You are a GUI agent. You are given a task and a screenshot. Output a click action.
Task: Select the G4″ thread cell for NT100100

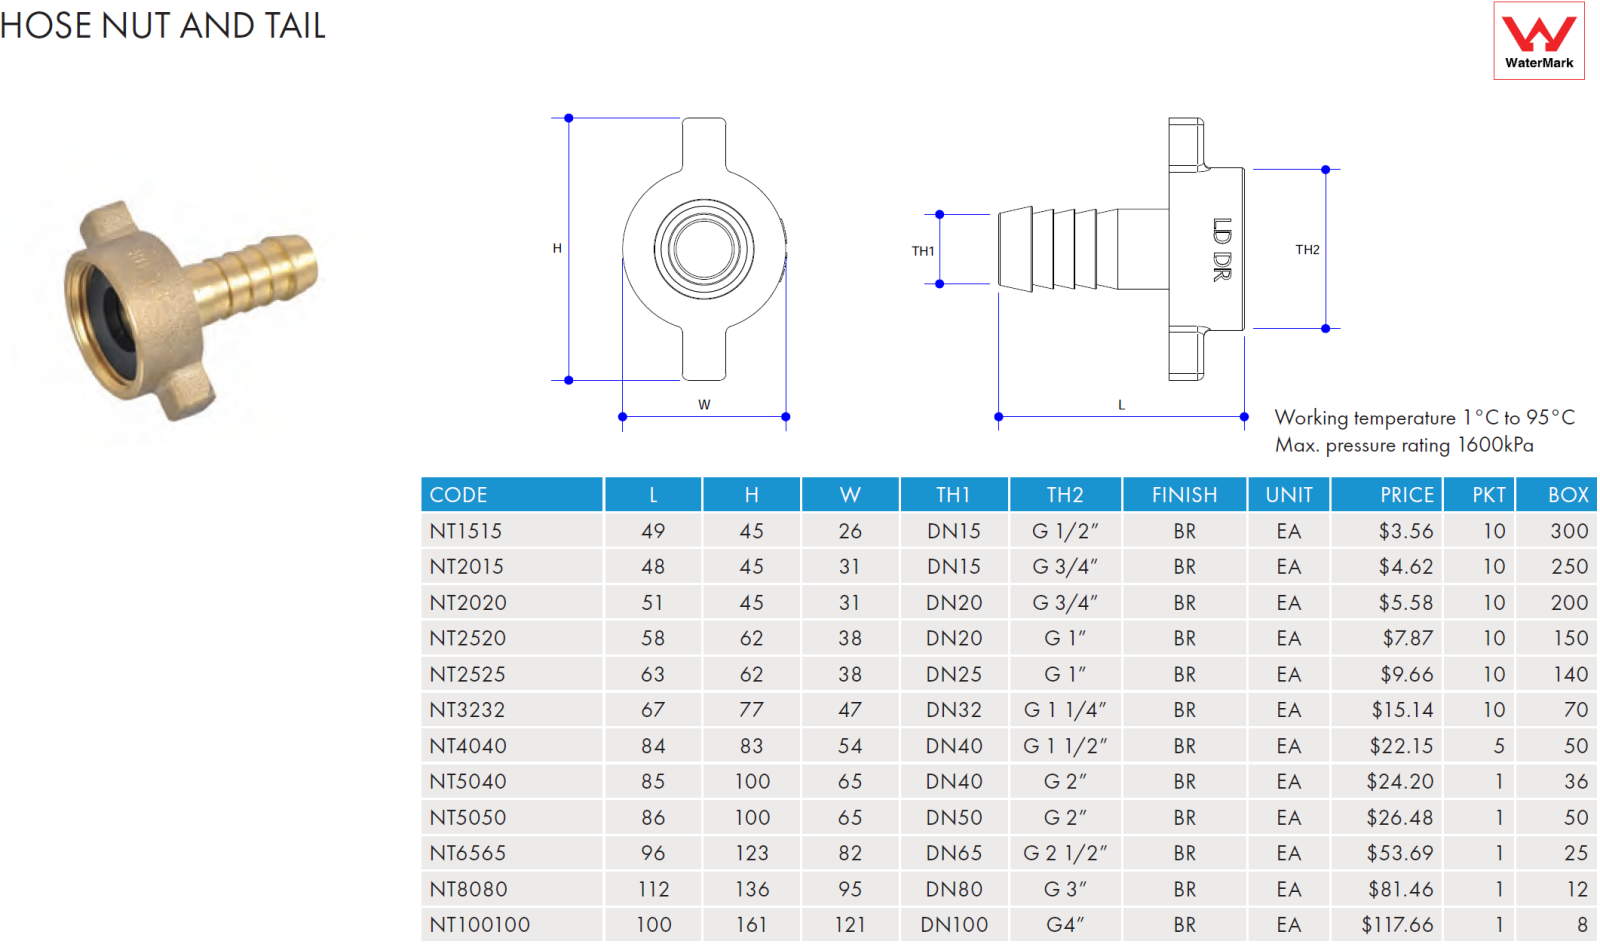coord(1065,925)
